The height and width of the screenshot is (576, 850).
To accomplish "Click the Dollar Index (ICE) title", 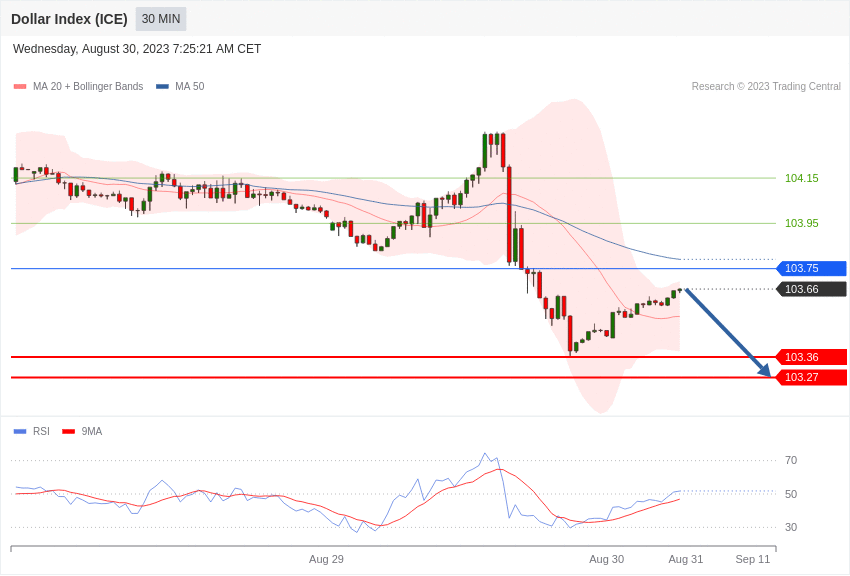I will coord(69,19).
